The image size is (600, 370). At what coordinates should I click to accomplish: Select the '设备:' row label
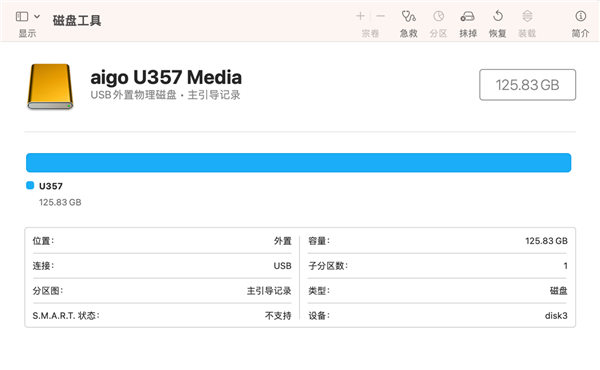pos(319,316)
